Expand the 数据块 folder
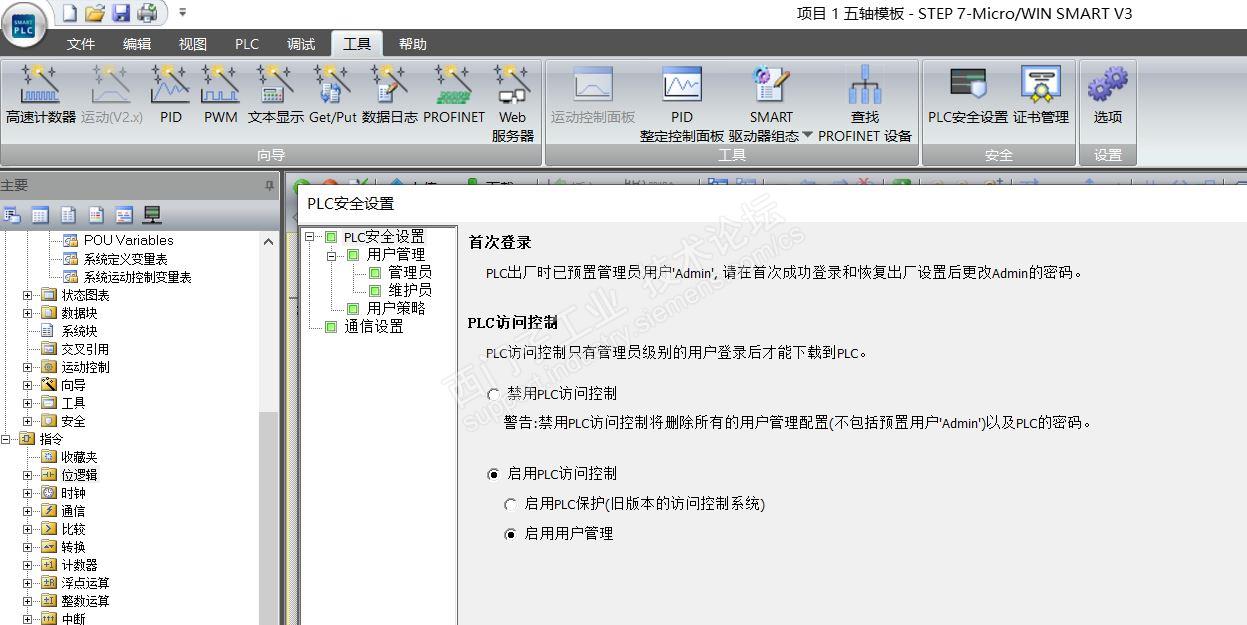 point(28,313)
